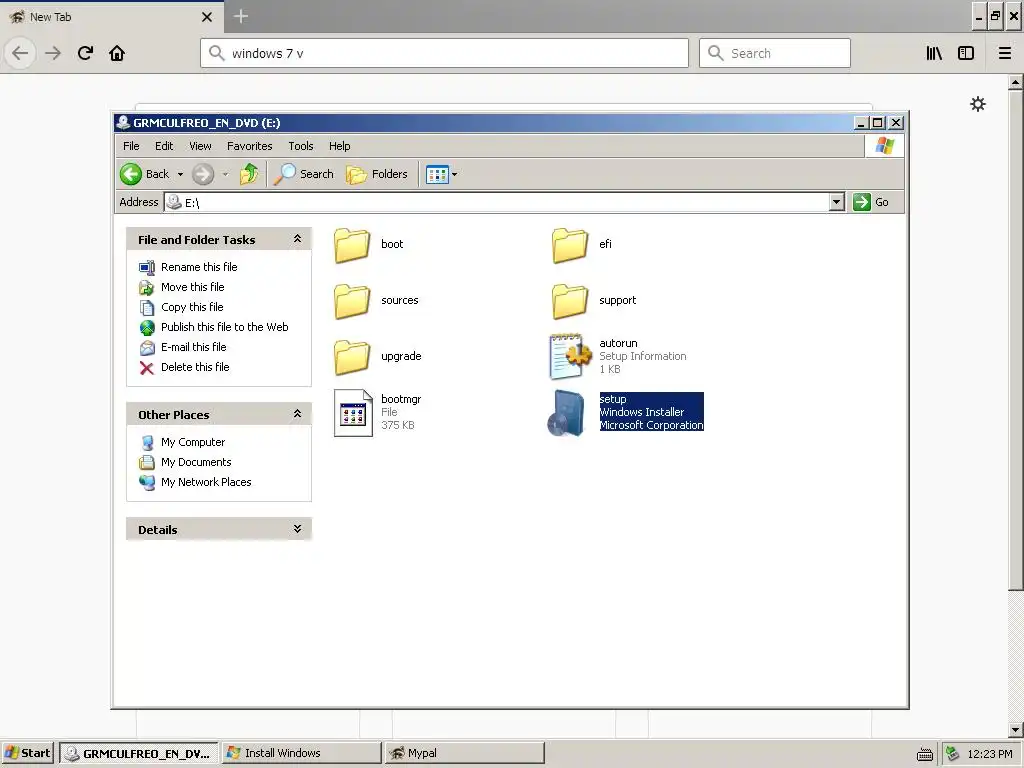Open the Help menu
The height and width of the screenshot is (768, 1024).
click(x=340, y=146)
